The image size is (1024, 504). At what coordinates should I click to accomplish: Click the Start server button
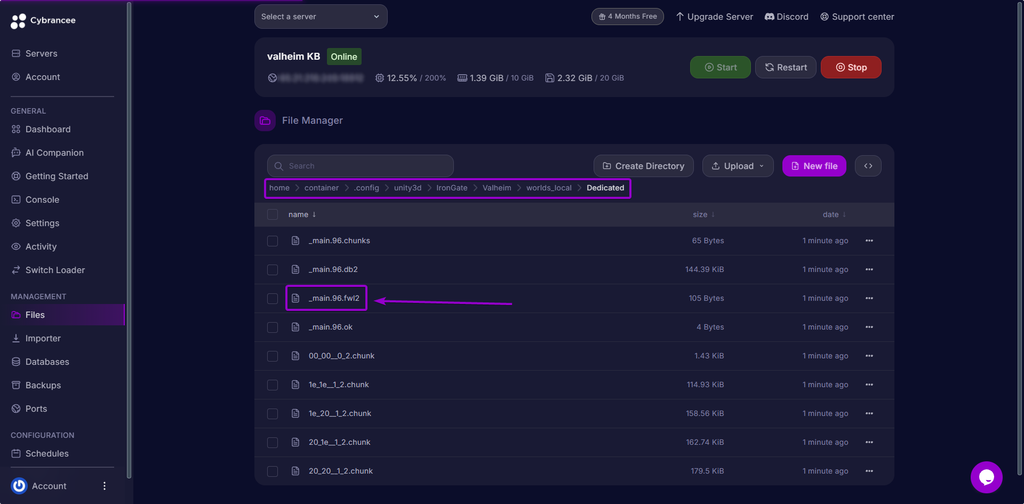pyautogui.click(x=720, y=67)
